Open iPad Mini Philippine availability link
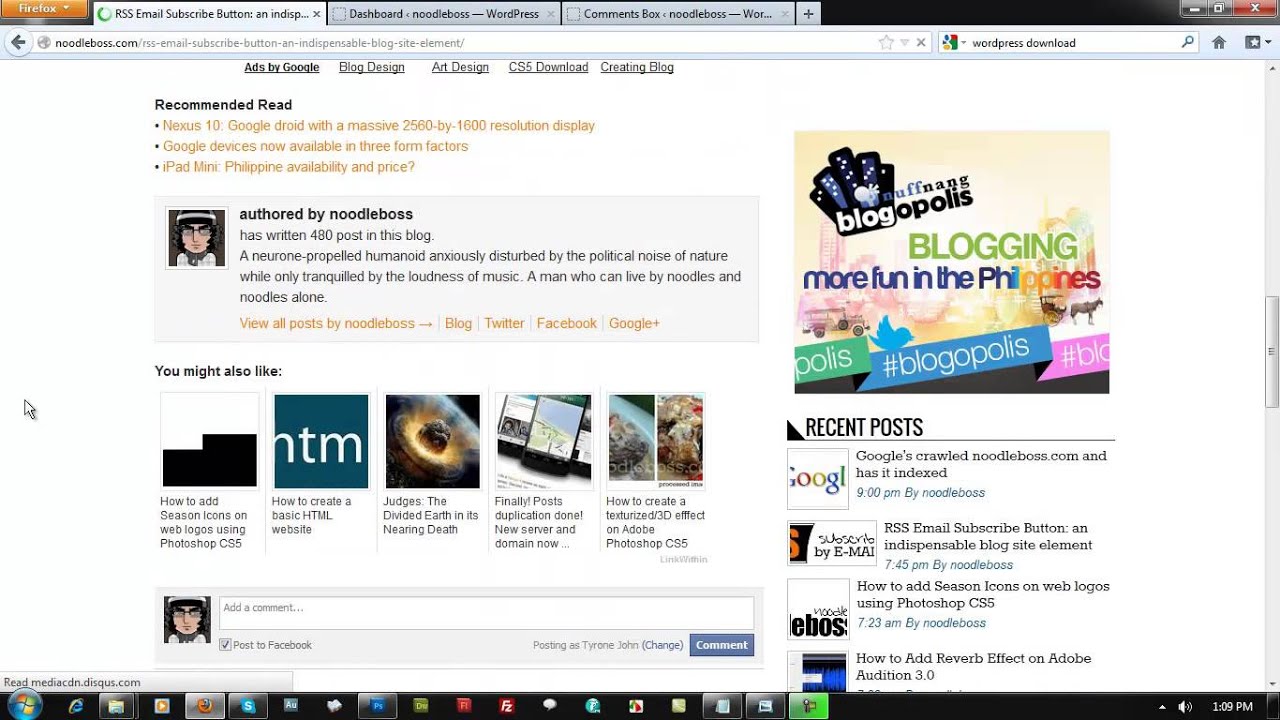 [288, 167]
